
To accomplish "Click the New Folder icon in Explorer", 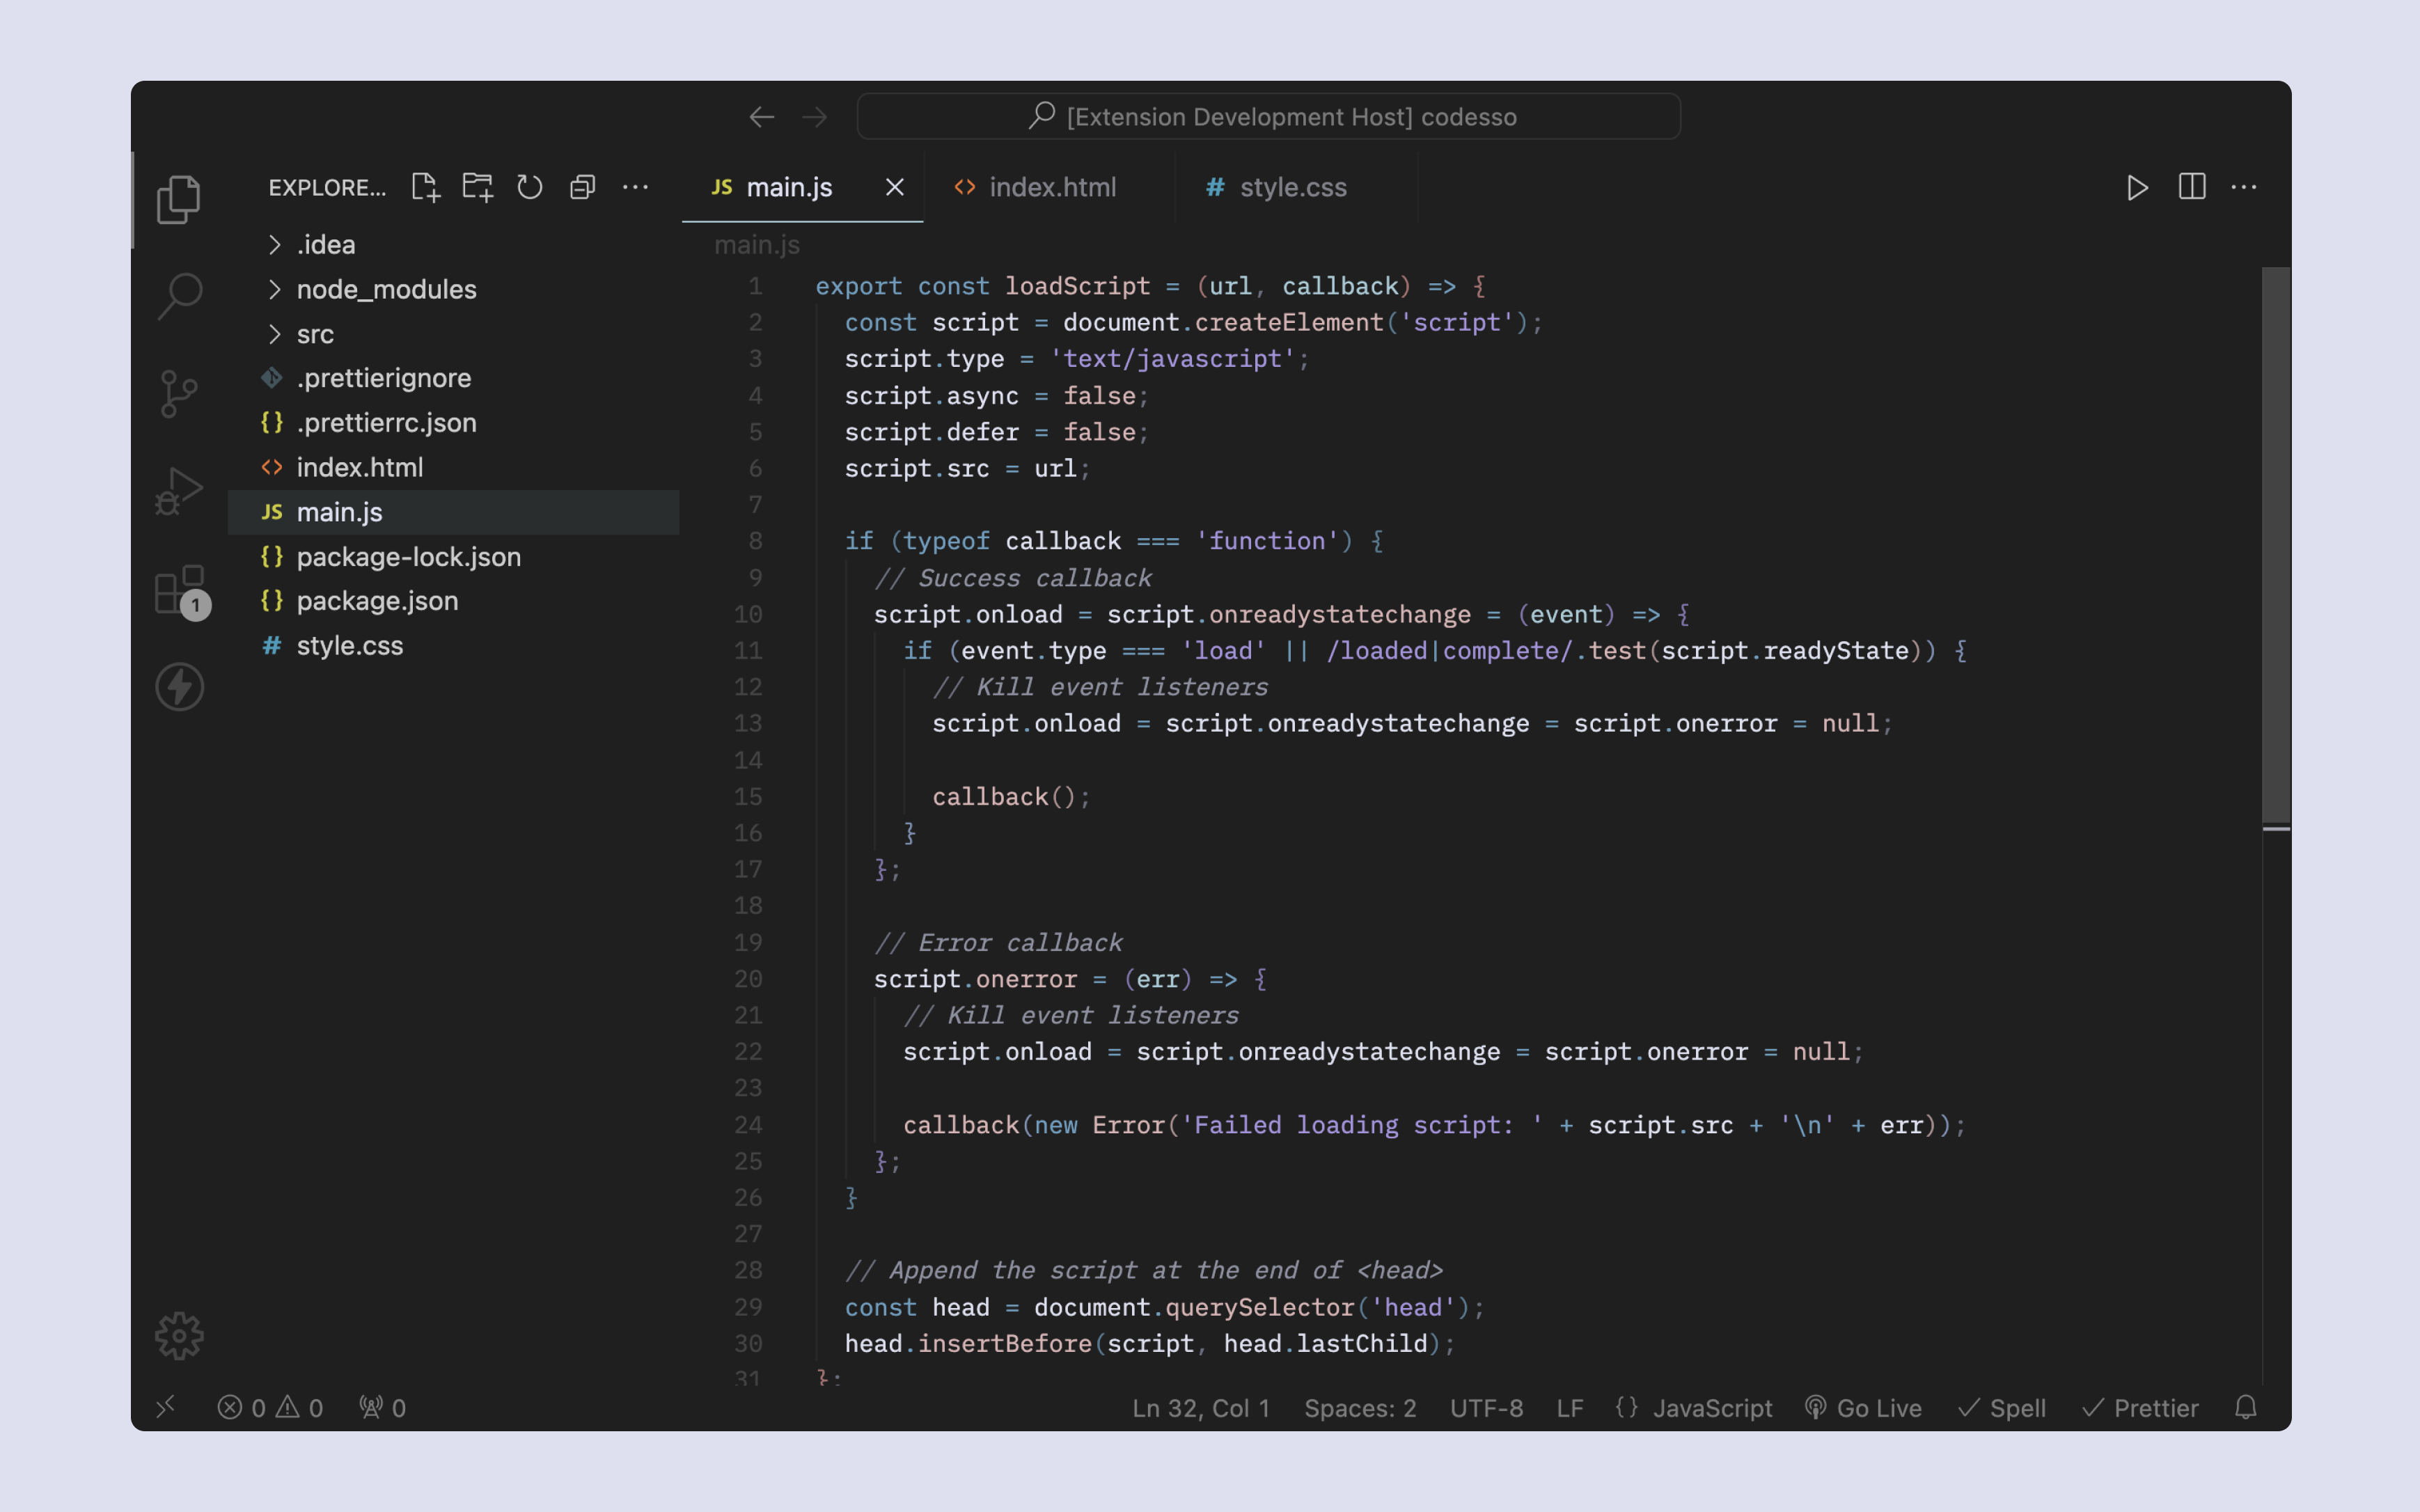I will click(478, 187).
